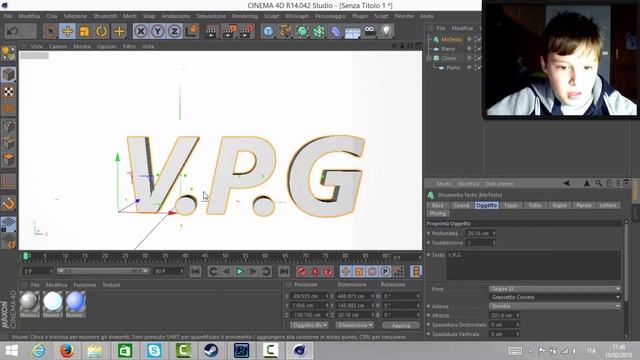640x360 pixels.
Task: Open the Simulazione menu
Action: (211, 16)
